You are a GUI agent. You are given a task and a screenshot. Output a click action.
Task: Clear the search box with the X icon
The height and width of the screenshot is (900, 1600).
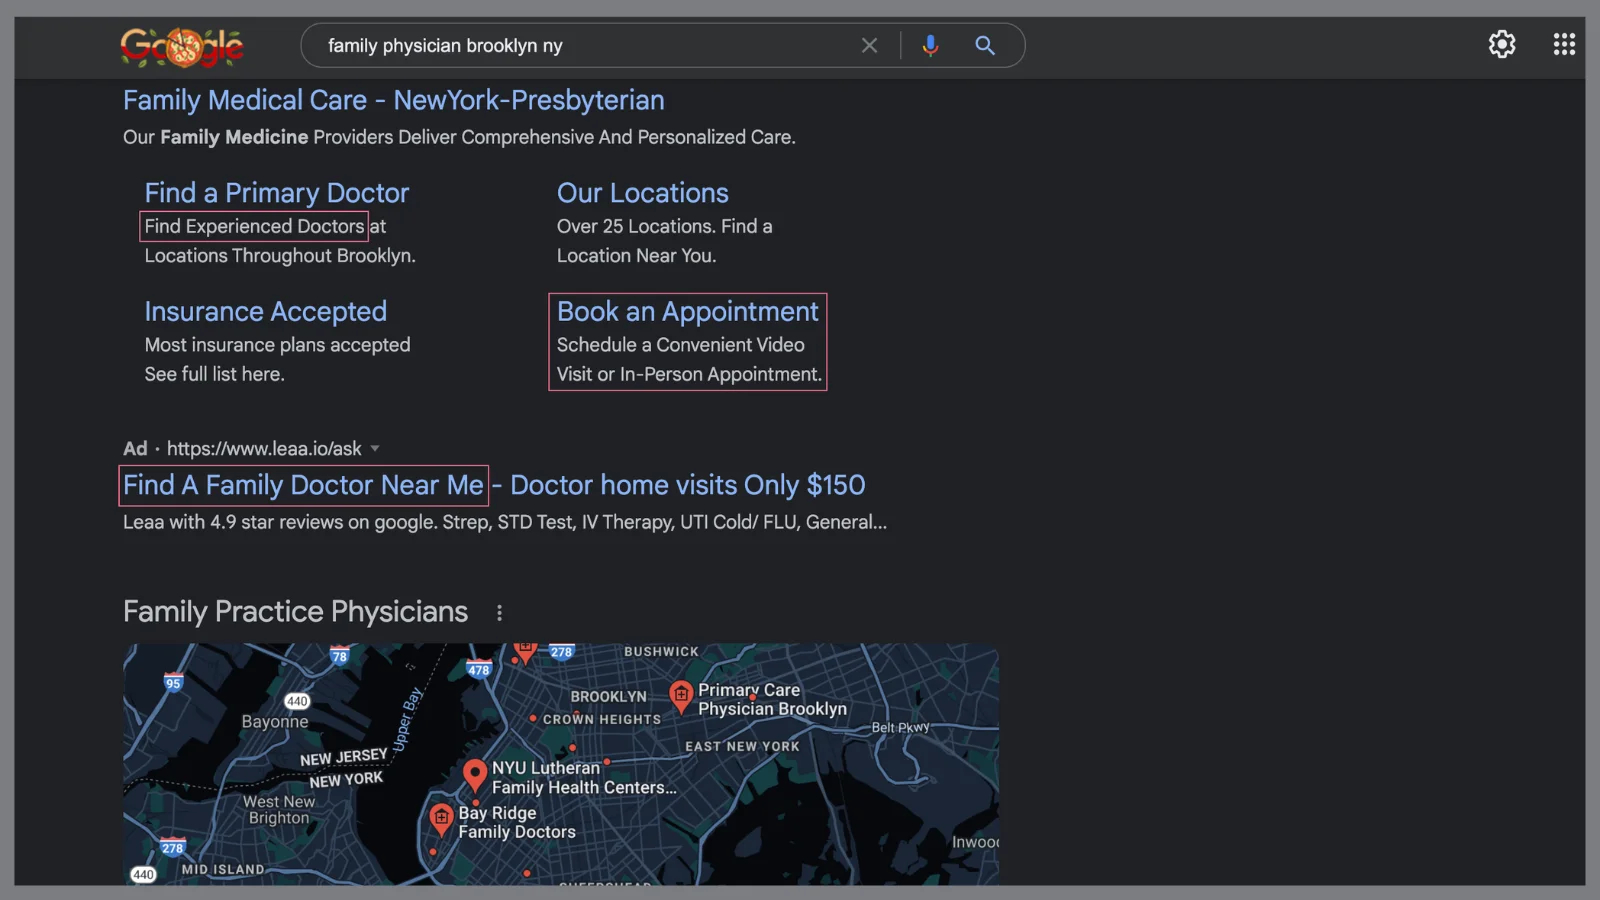[869, 46]
